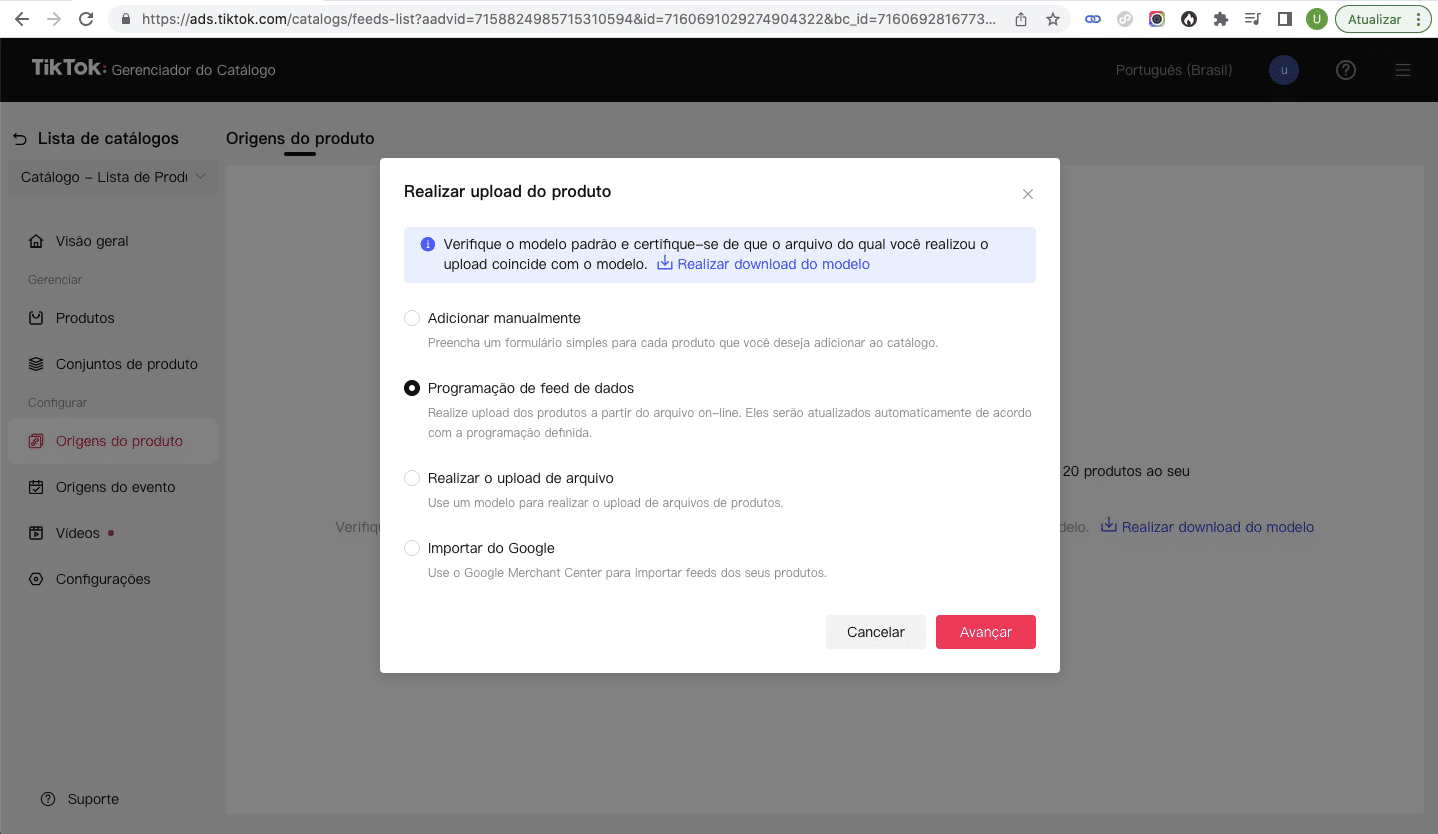Expand the Catálogo – Lista de Prod dropdown
Screen dimensions: 1438x834
coord(113,177)
